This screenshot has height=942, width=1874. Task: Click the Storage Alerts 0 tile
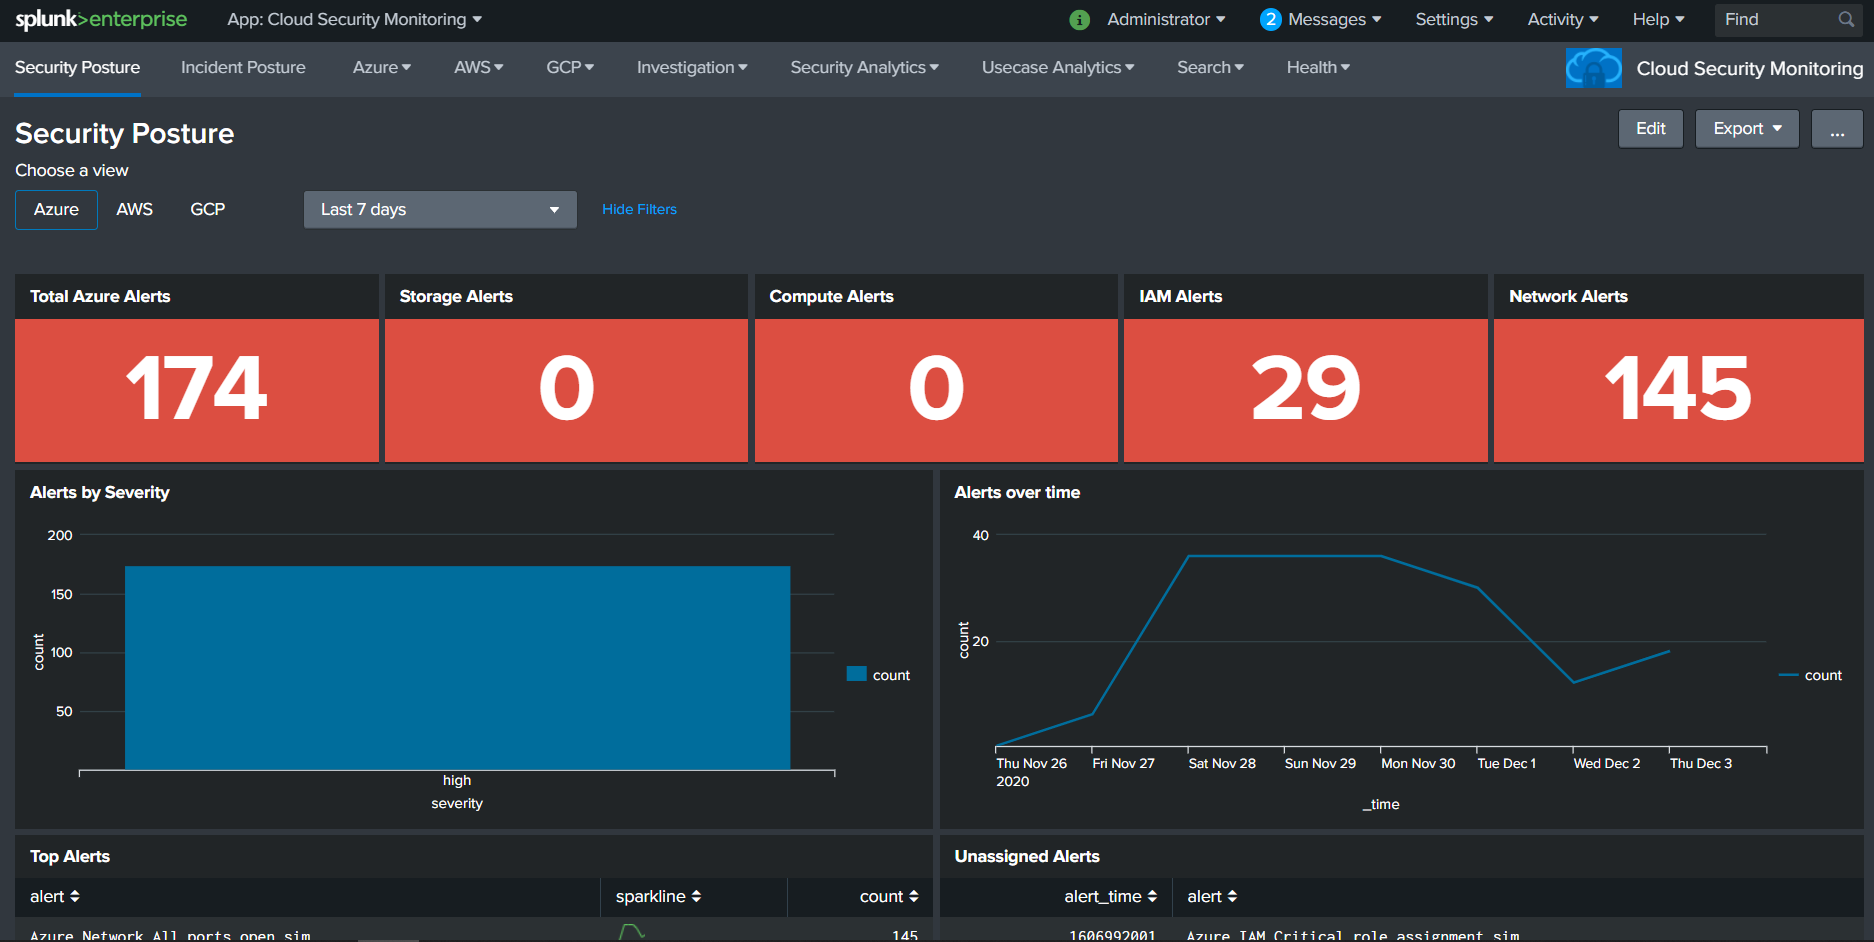(566, 390)
